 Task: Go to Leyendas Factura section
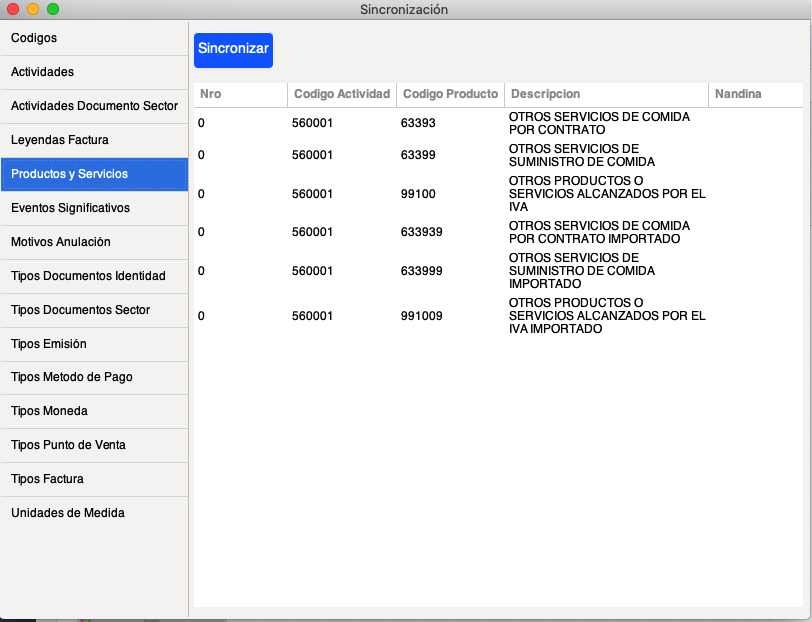point(94,140)
